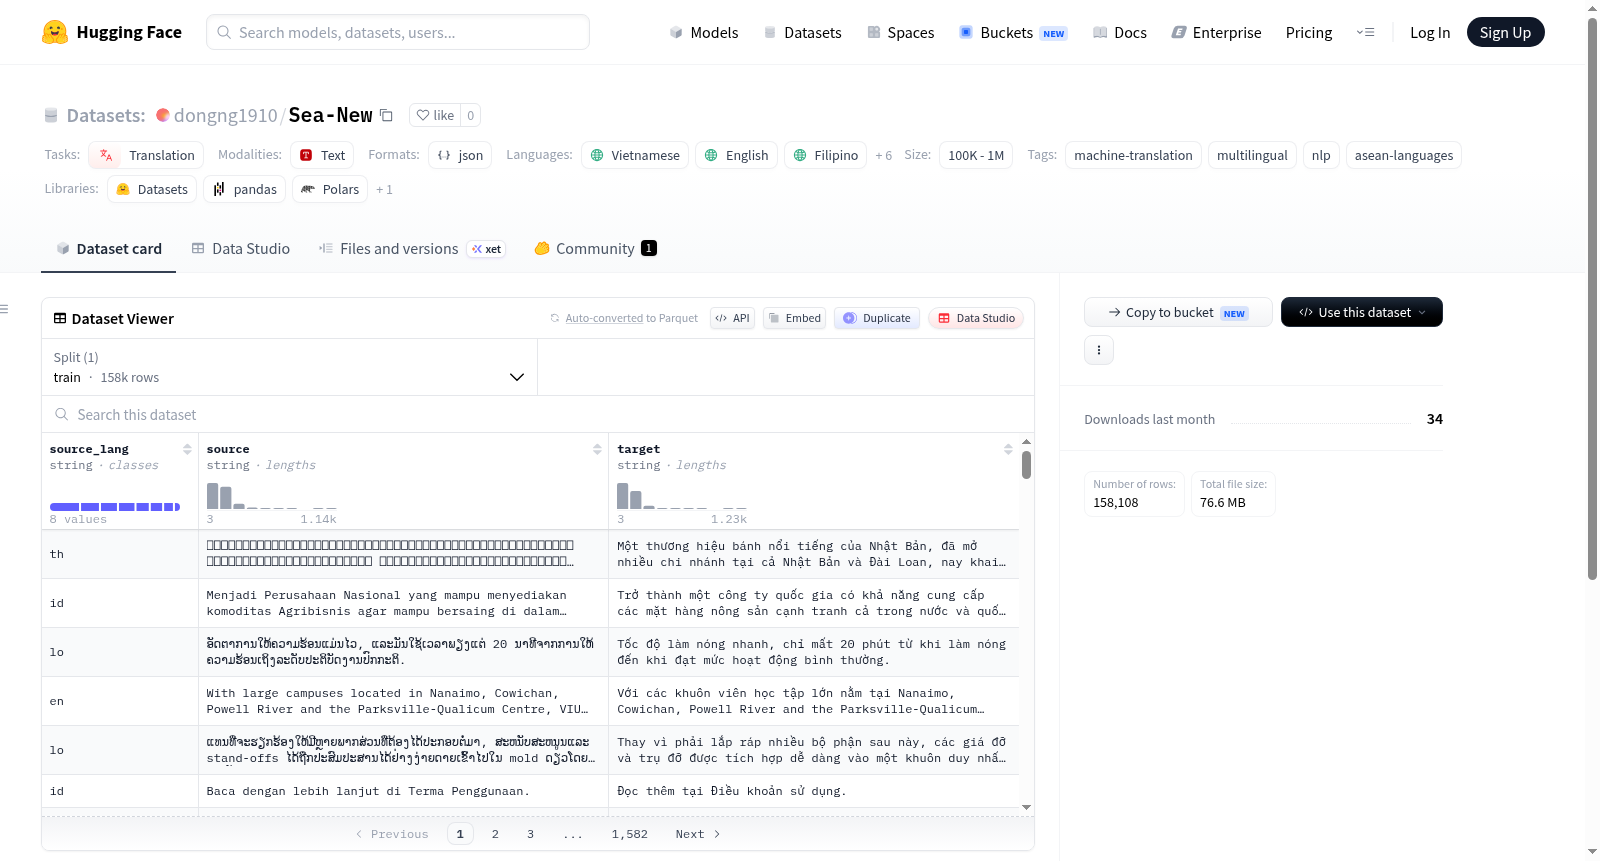Open the Buckets nav item
This screenshot has width=1600, height=861.
point(1013,33)
